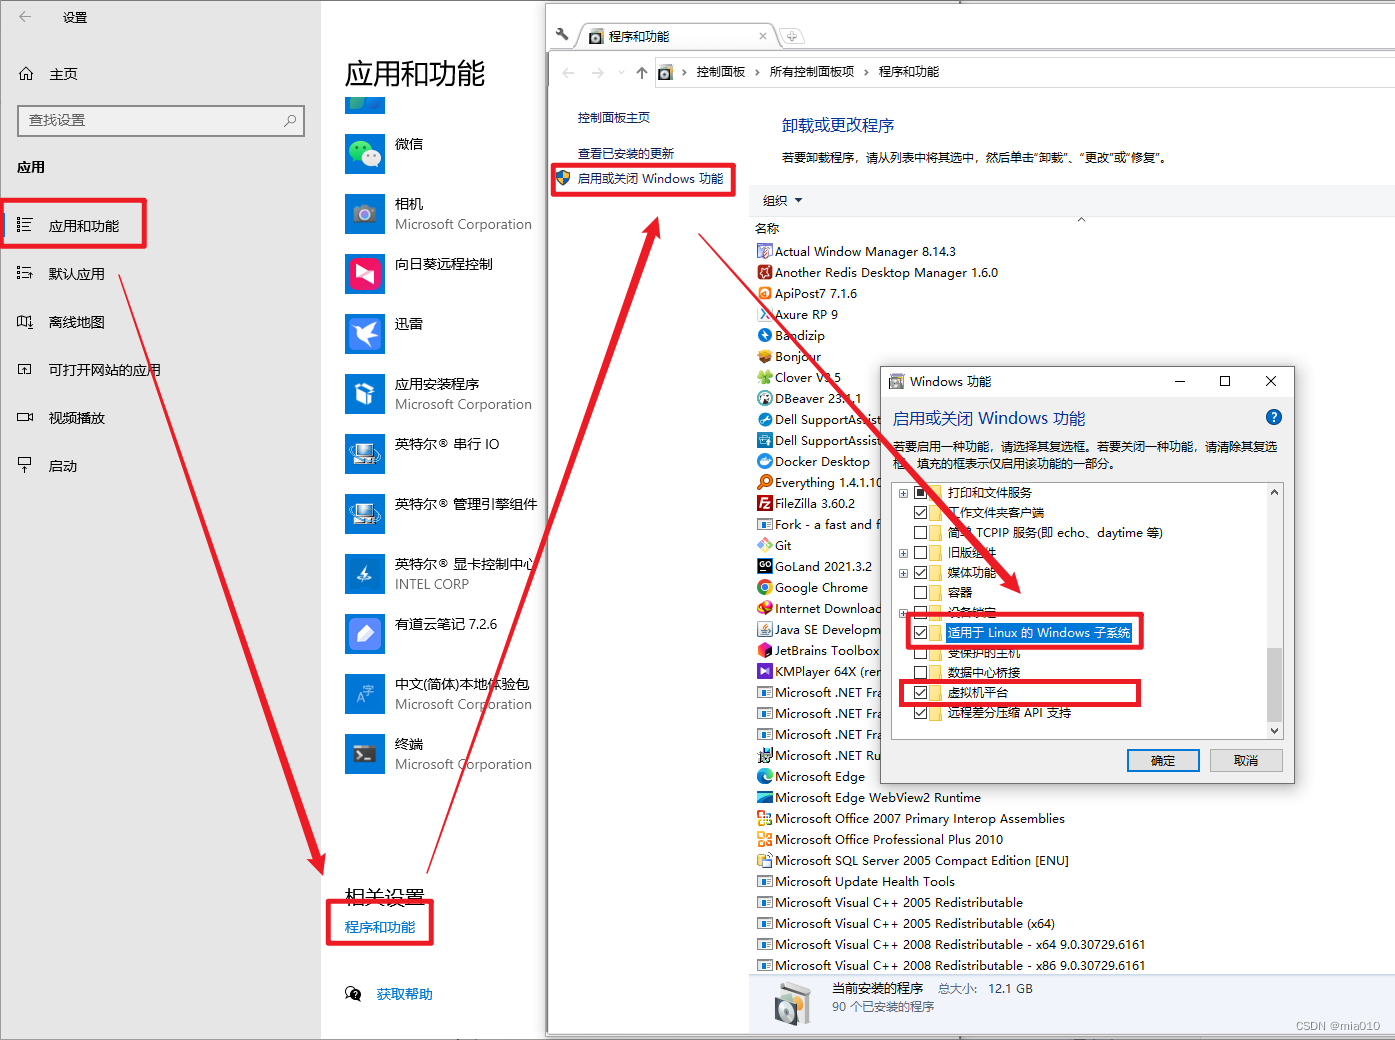Open the Programs and Features (程序和功能) link
This screenshot has width=1395, height=1040.
pyautogui.click(x=380, y=927)
